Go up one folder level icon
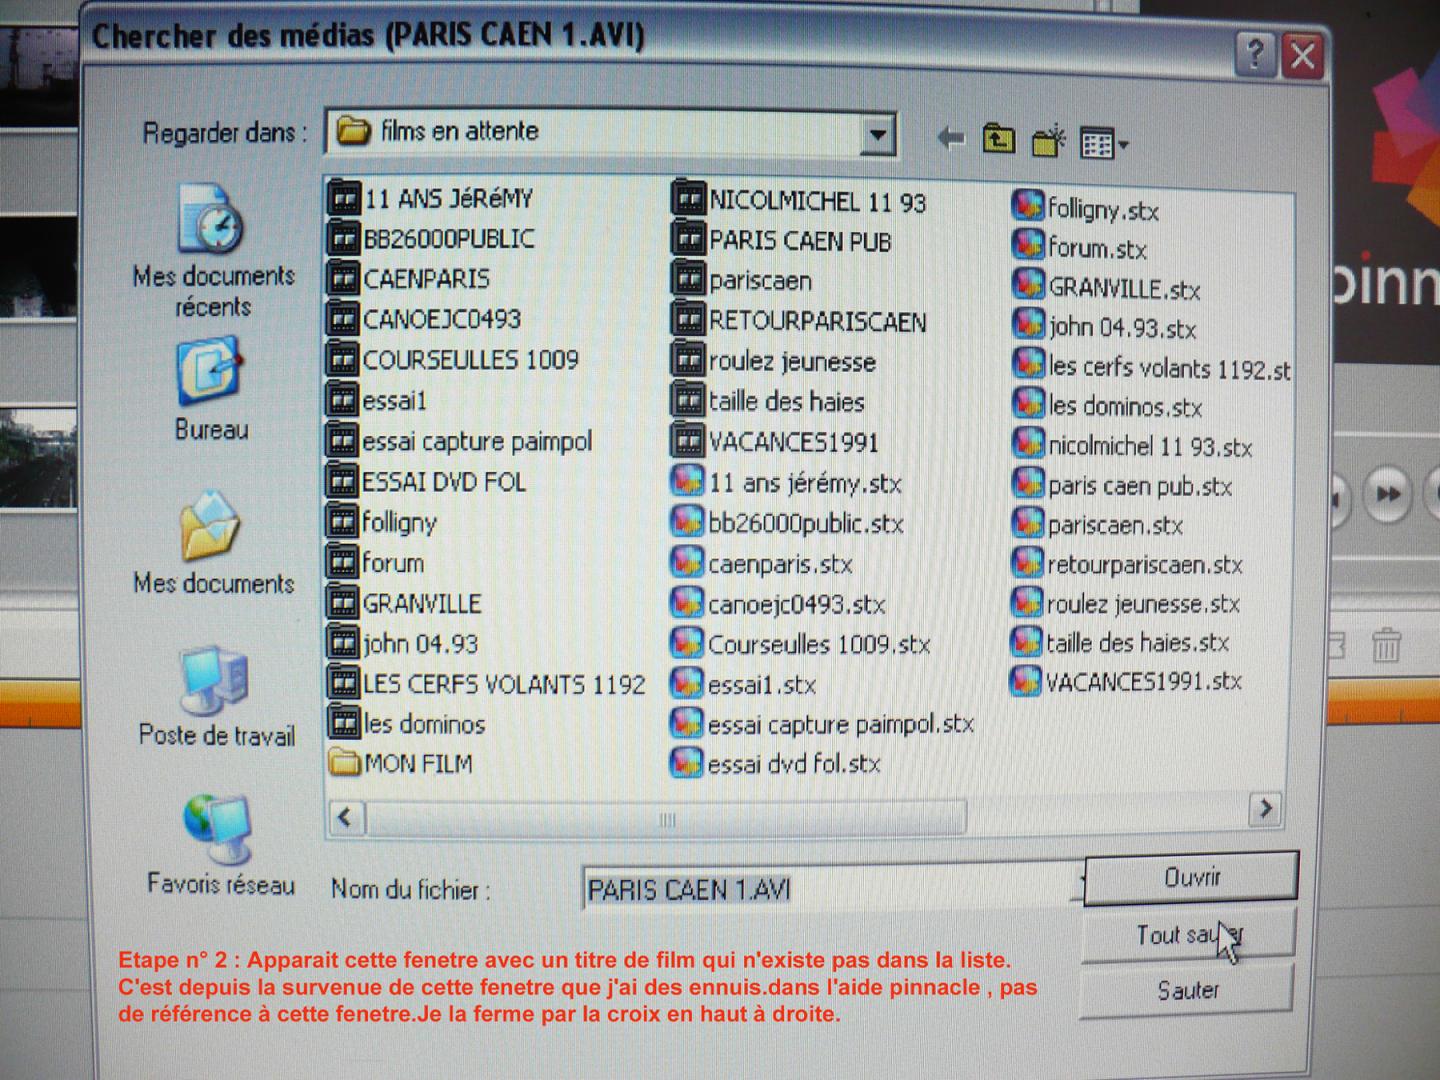This screenshot has height=1080, width=1440. point(998,139)
